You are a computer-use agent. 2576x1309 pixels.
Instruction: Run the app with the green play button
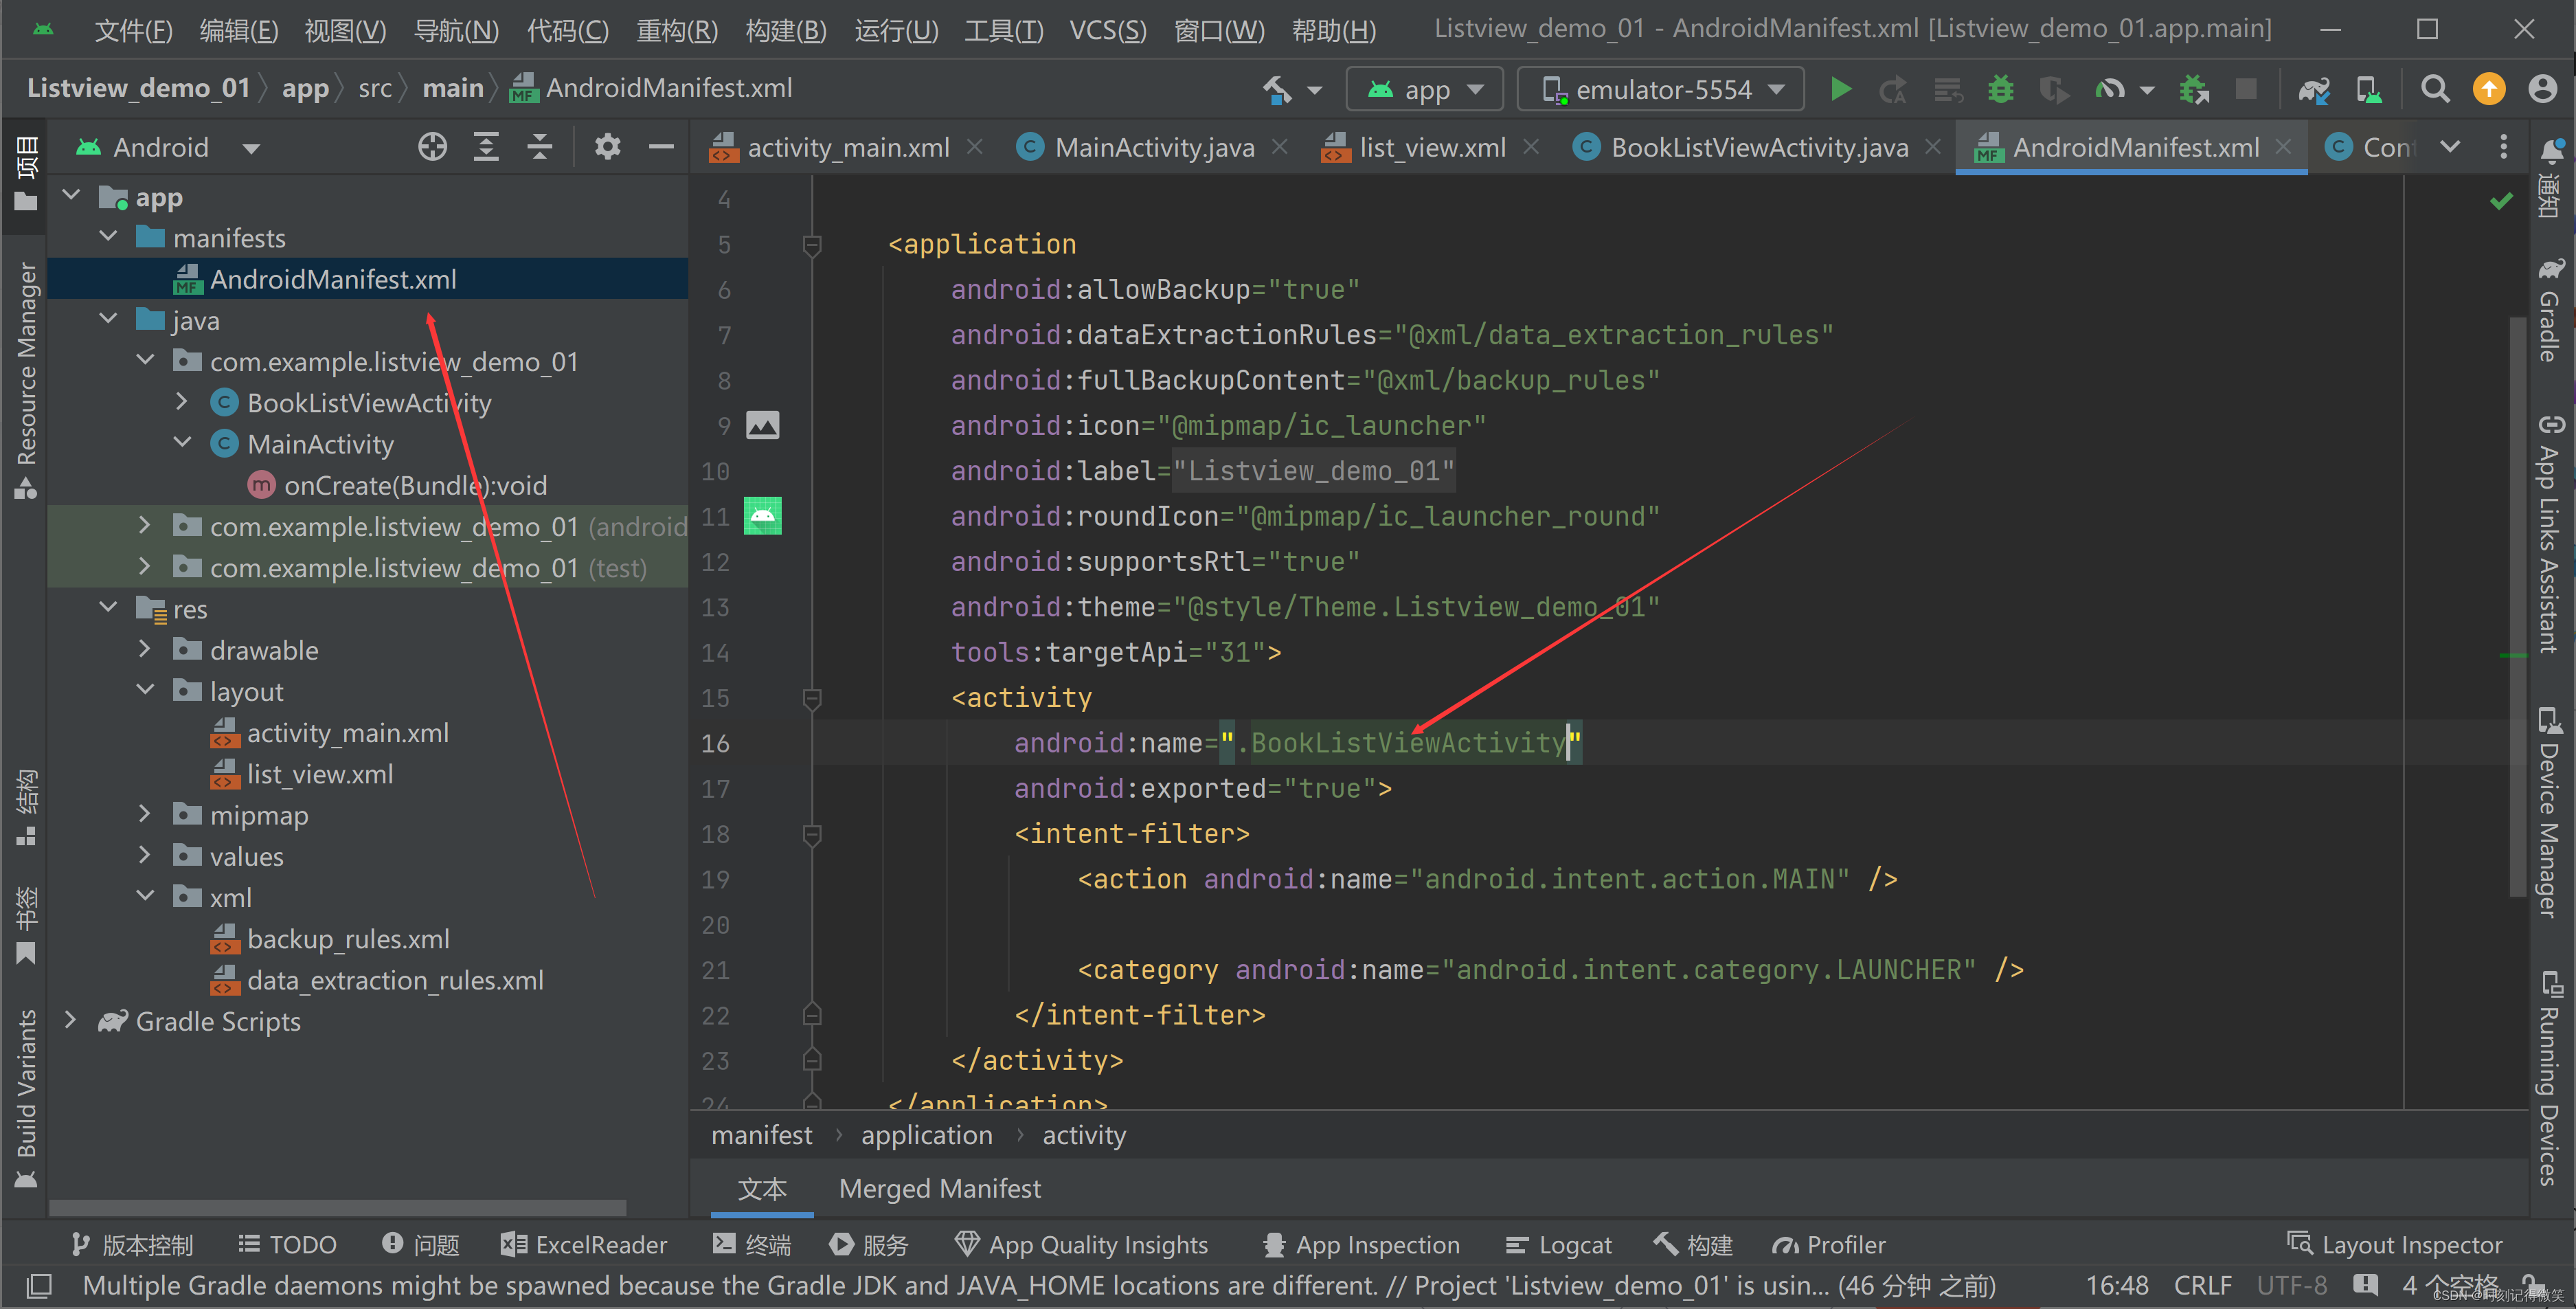tap(1840, 89)
